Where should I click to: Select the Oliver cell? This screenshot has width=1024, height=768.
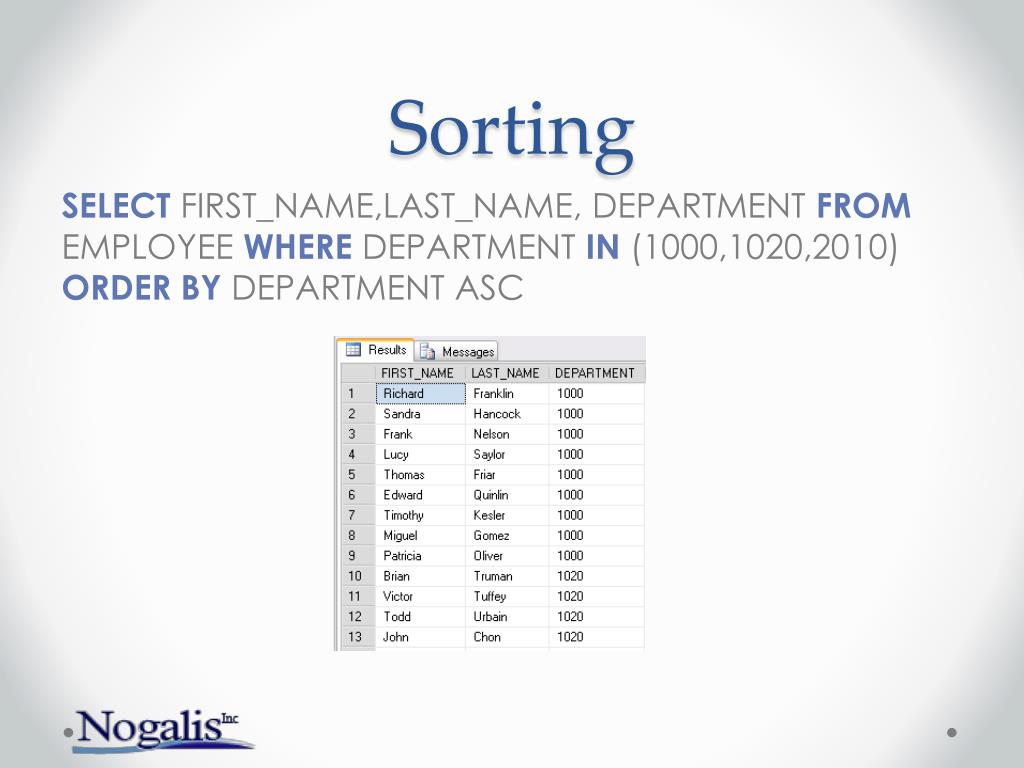click(x=507, y=556)
